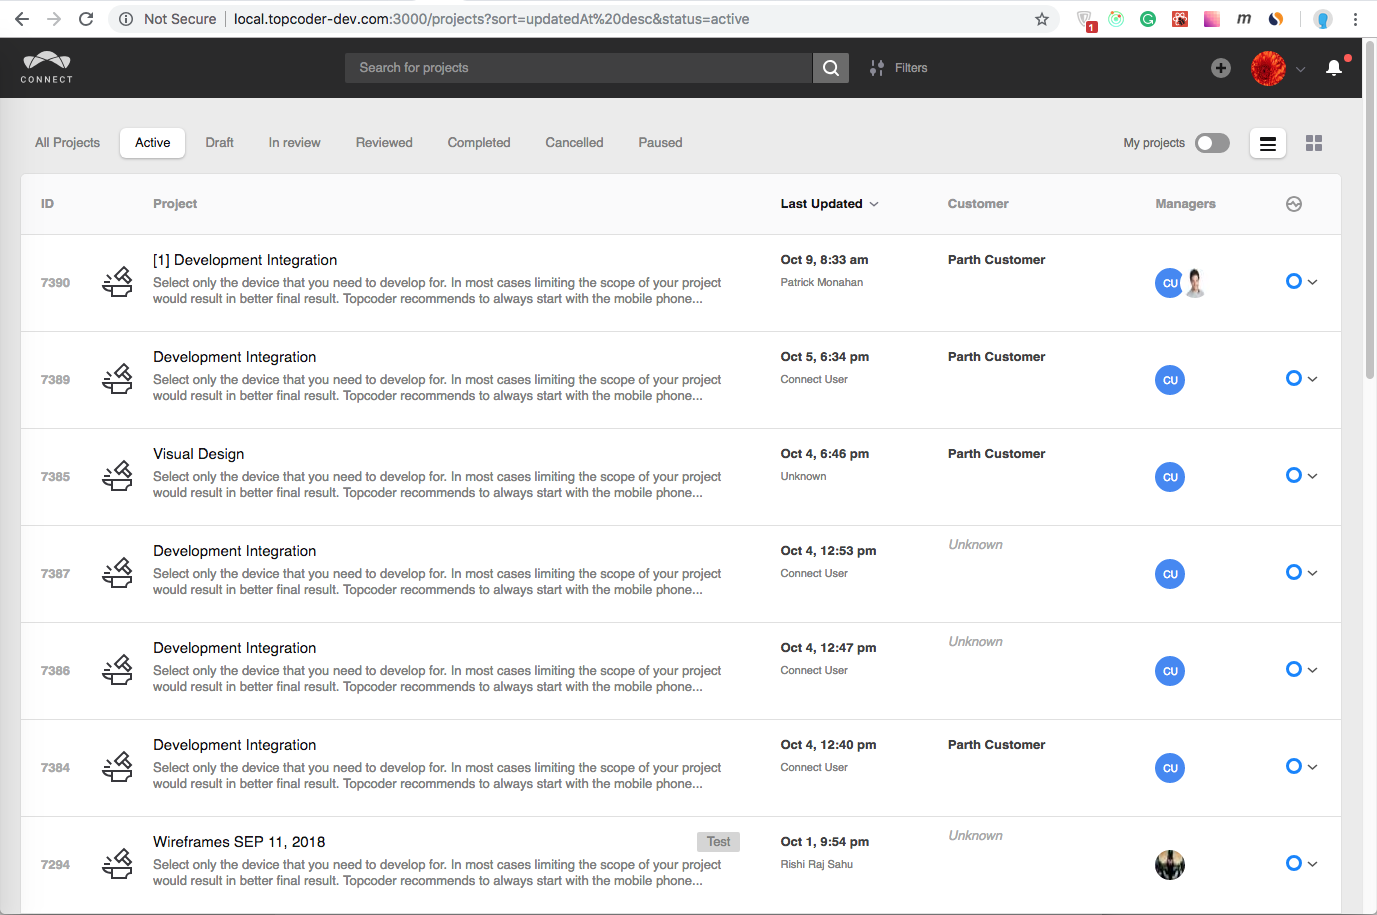Click project type icon for 7386

117,670
